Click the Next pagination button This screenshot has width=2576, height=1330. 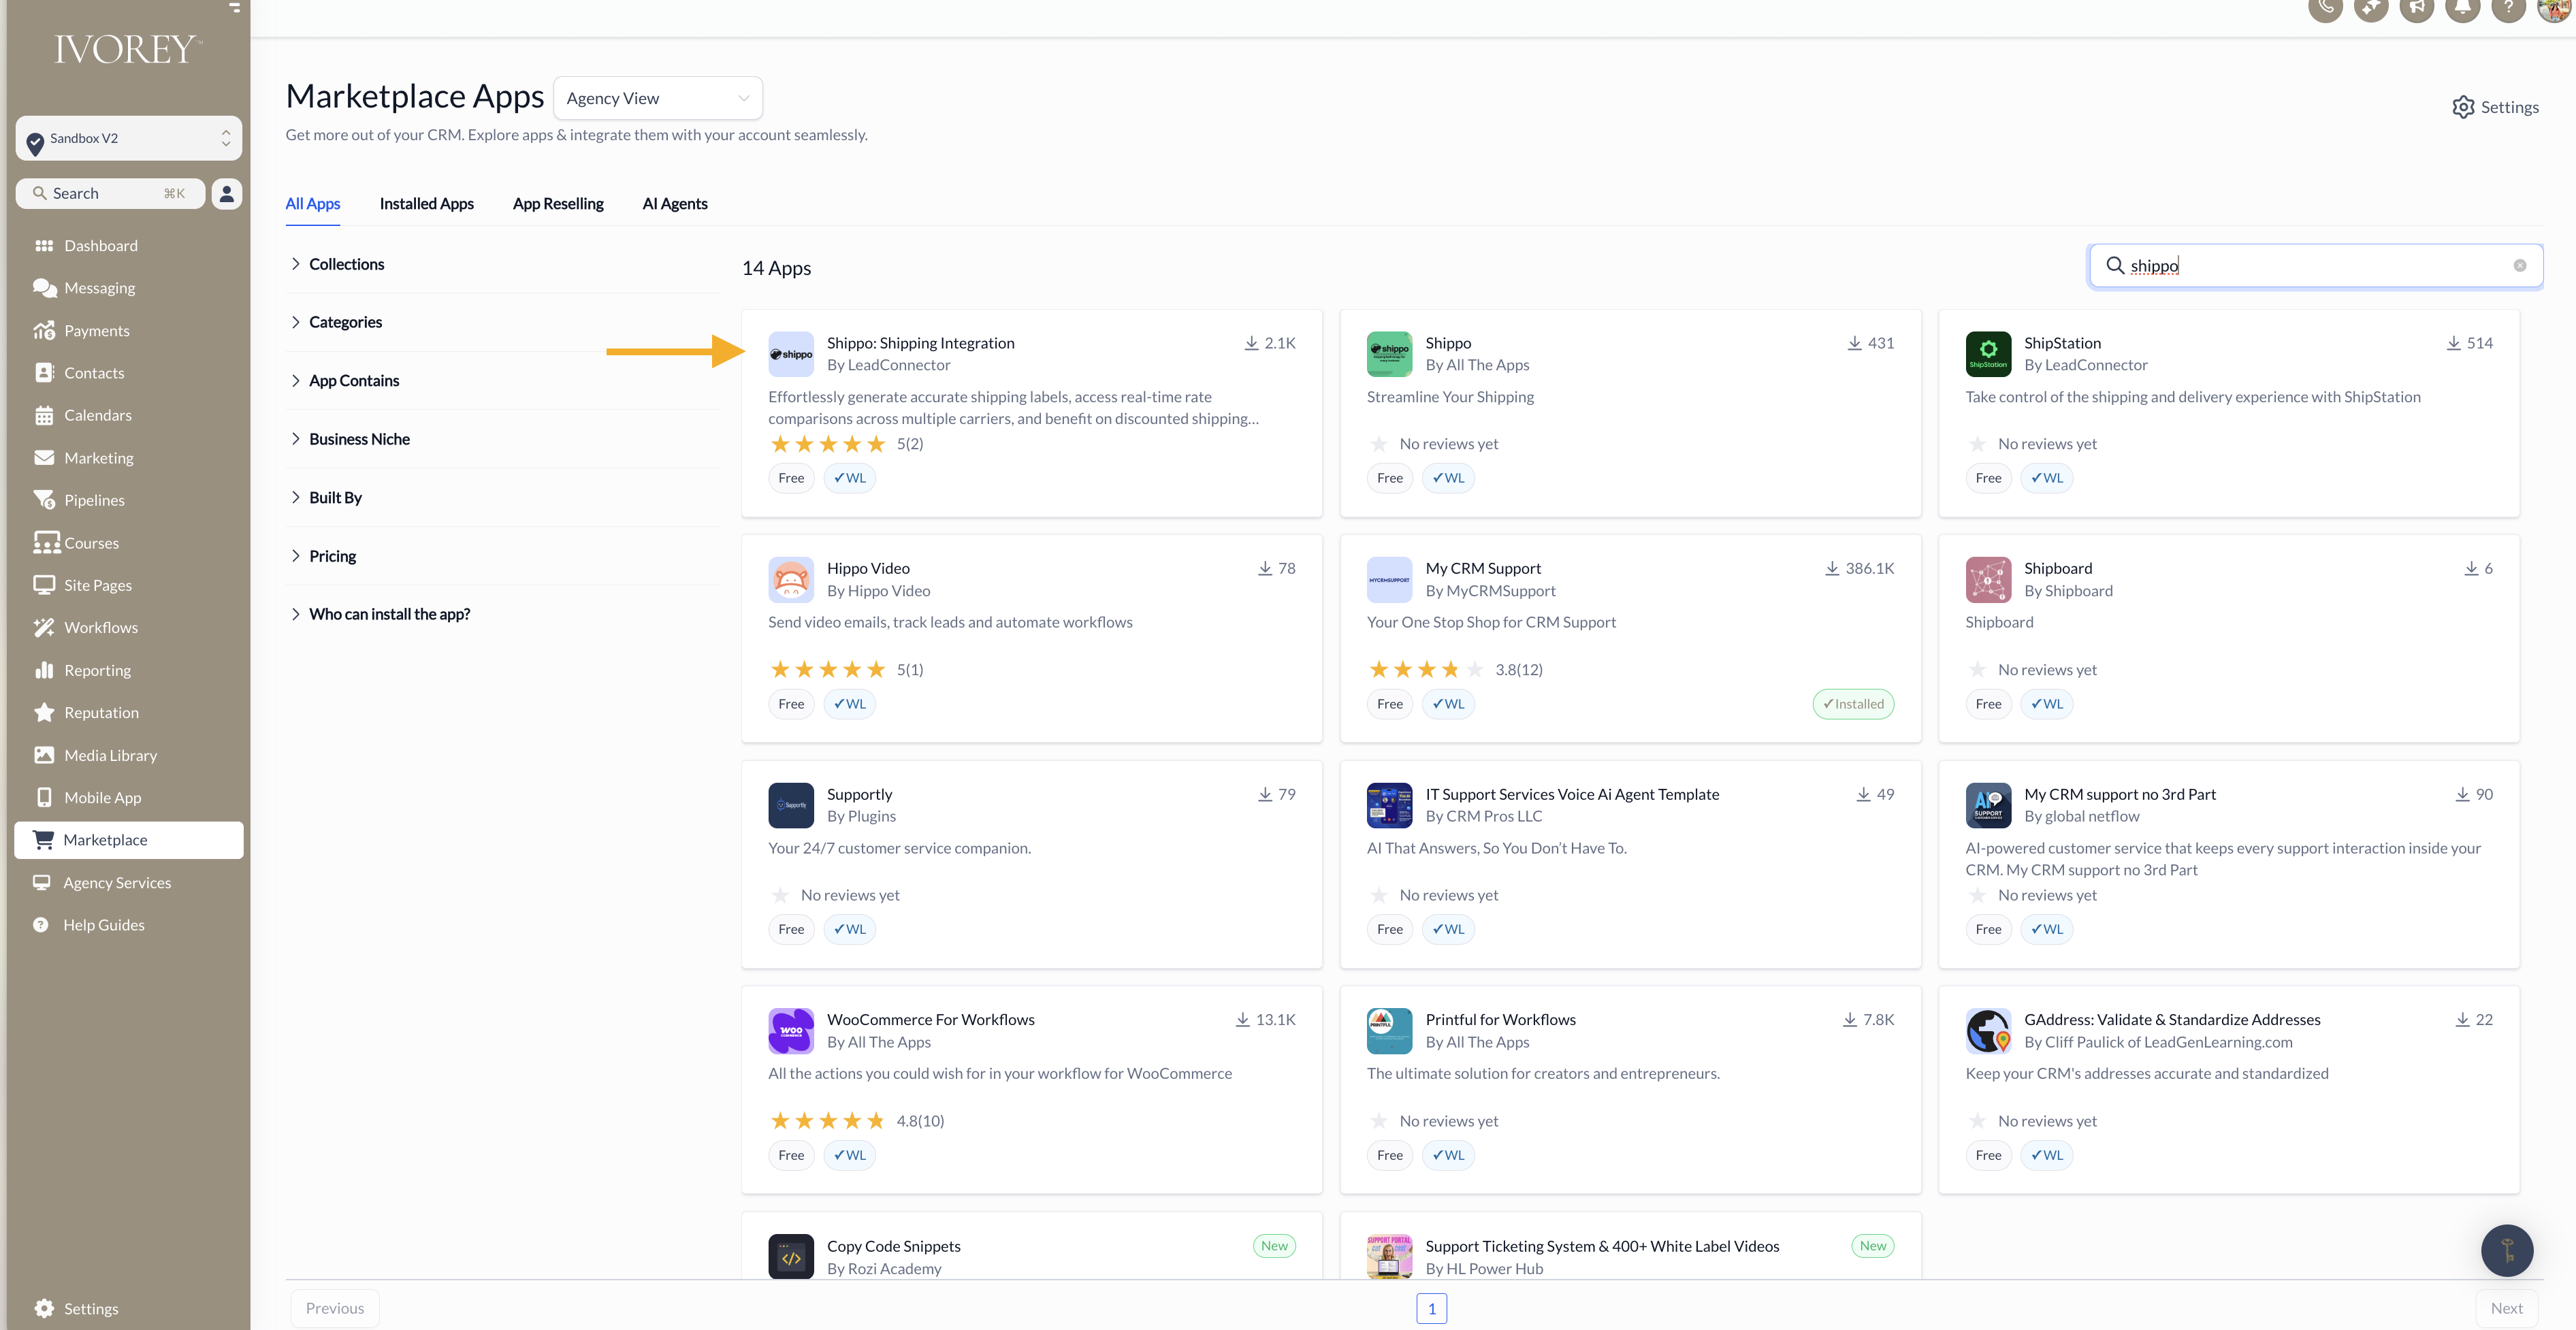tap(2506, 1308)
